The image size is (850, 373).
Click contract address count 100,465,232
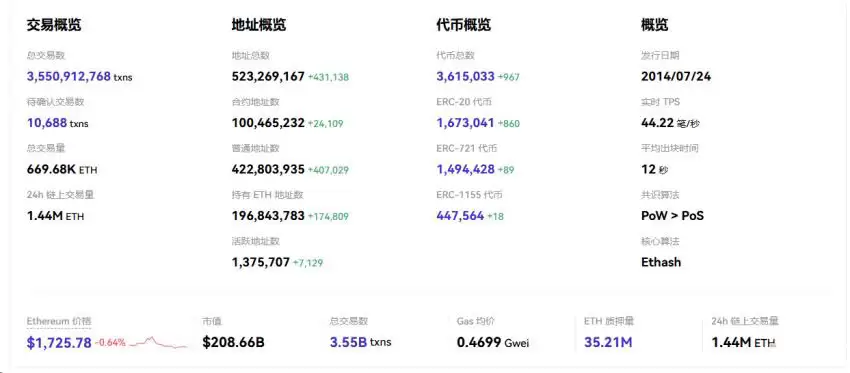click(268, 123)
